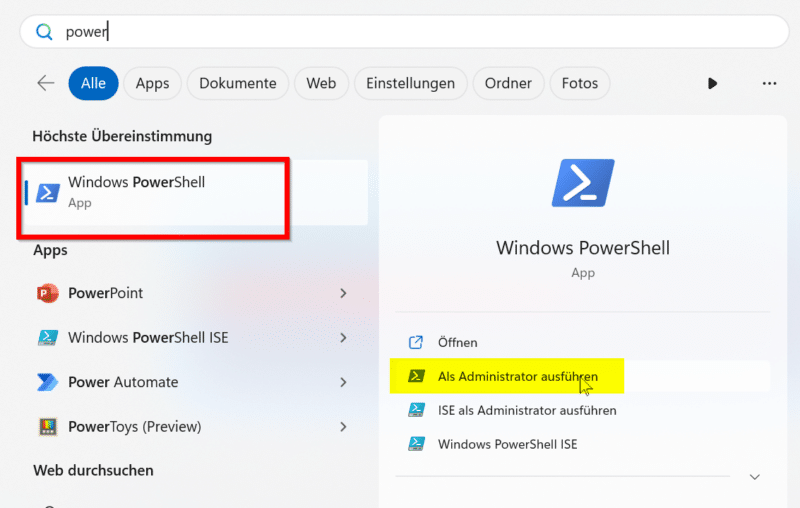Select Windows PowerShell ISE in Apps list
Screen dimensions: 800x508
tap(148, 338)
